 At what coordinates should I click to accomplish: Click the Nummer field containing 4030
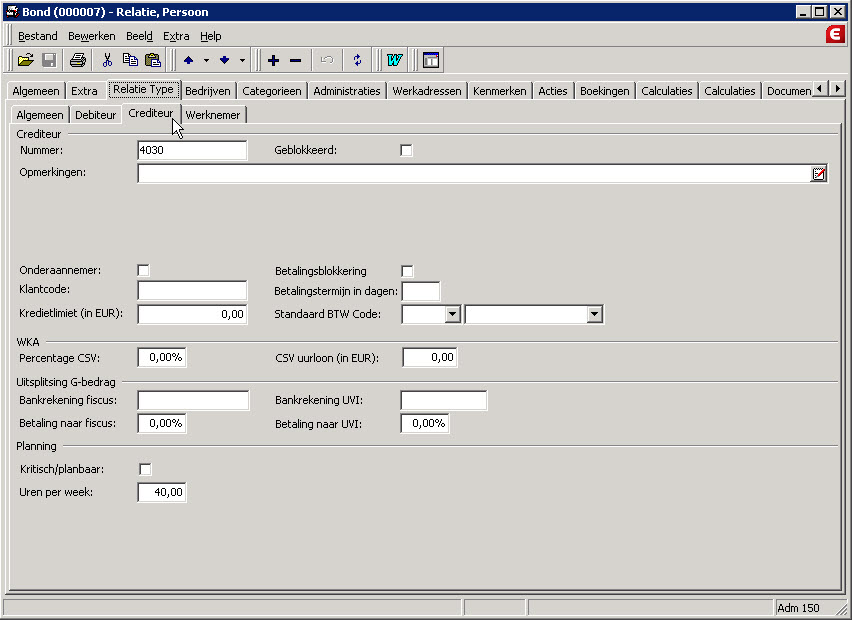click(x=192, y=151)
